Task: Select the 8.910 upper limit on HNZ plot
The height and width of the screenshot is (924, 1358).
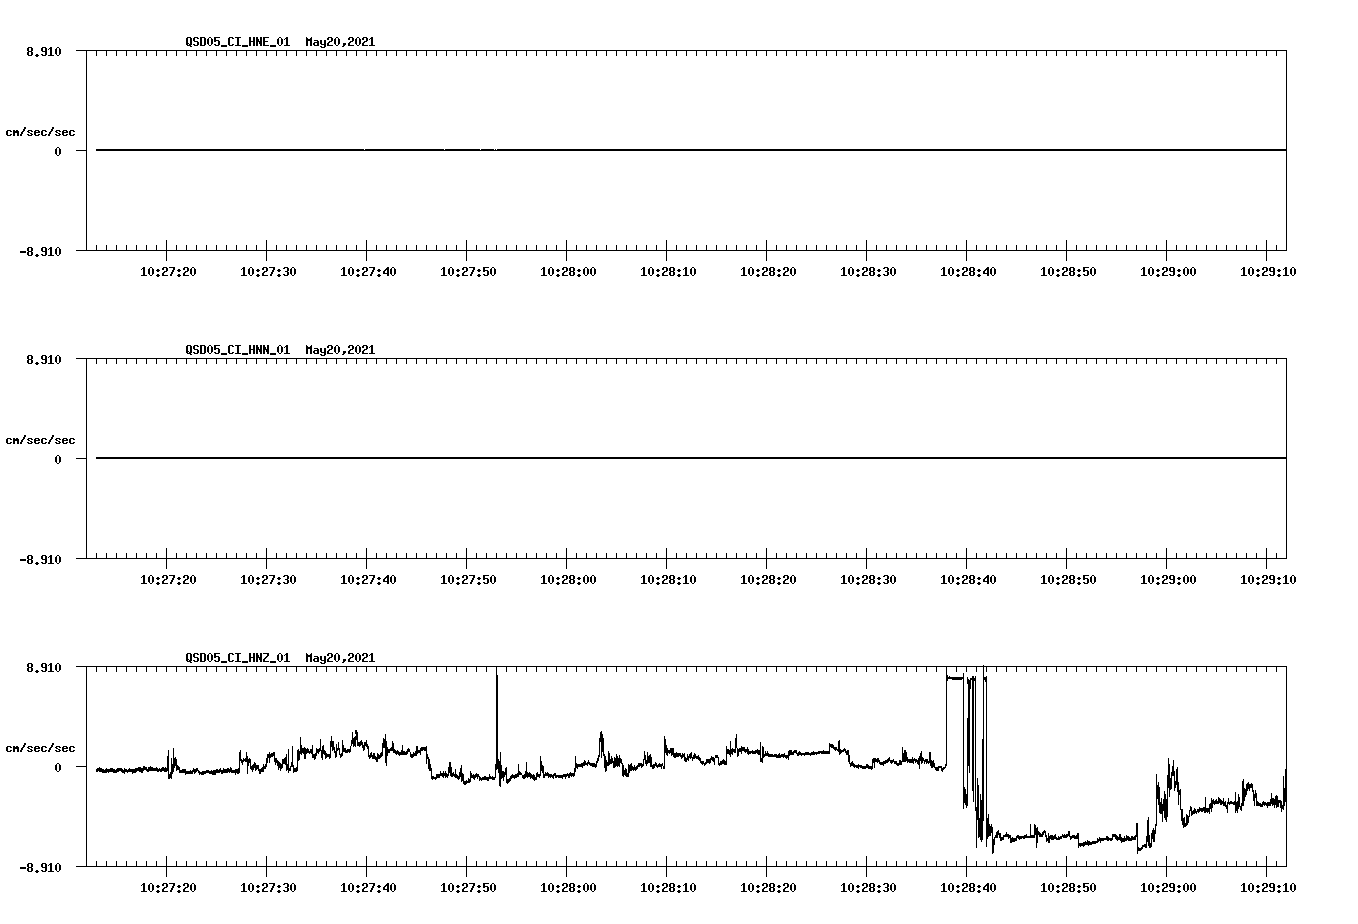Action: (x=44, y=667)
